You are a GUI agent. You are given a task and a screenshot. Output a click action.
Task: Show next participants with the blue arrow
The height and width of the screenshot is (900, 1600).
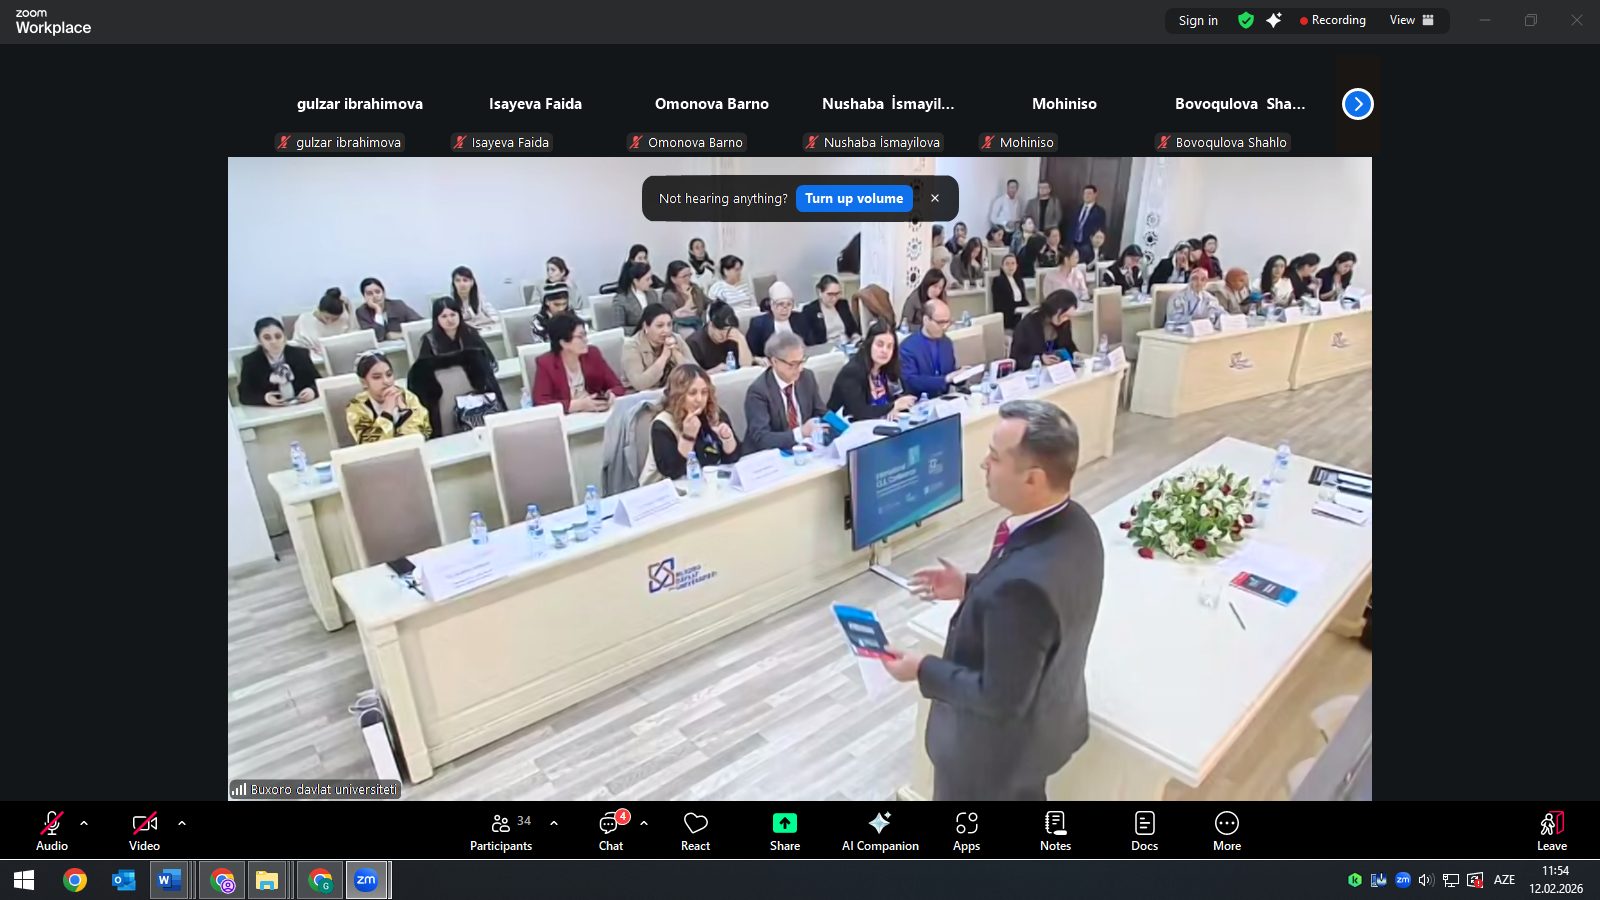(x=1357, y=104)
